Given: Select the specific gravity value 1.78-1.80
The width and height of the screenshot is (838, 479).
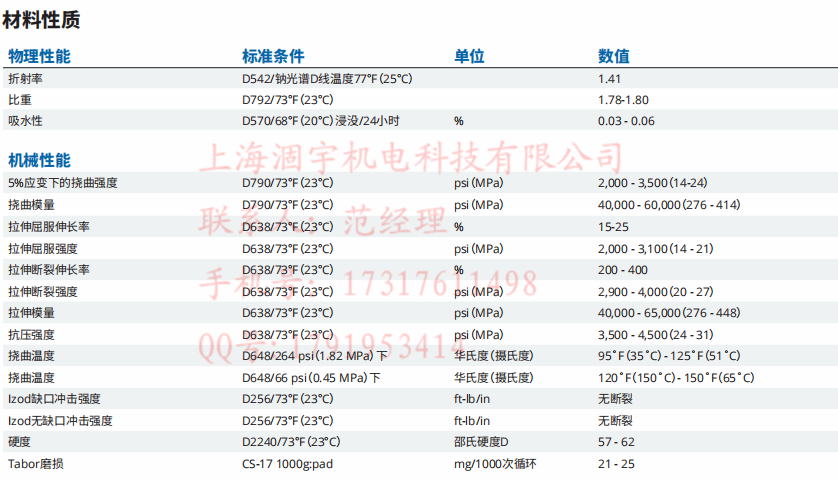Looking at the screenshot, I should click(x=623, y=100).
